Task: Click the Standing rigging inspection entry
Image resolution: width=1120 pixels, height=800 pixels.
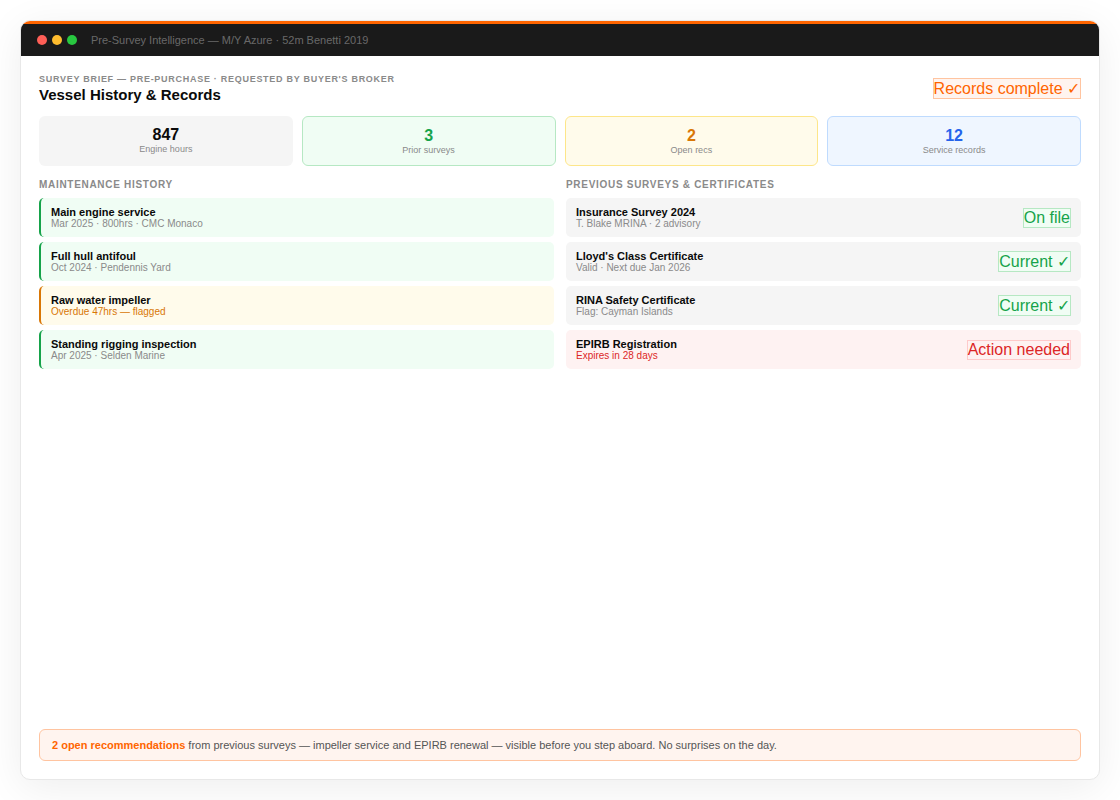Action: click(296, 349)
